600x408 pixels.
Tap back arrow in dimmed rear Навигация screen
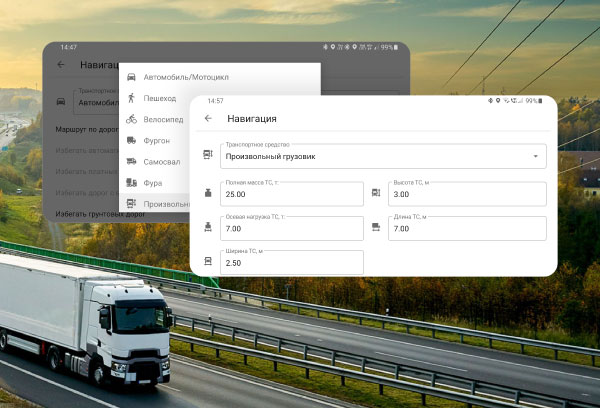[x=61, y=64]
